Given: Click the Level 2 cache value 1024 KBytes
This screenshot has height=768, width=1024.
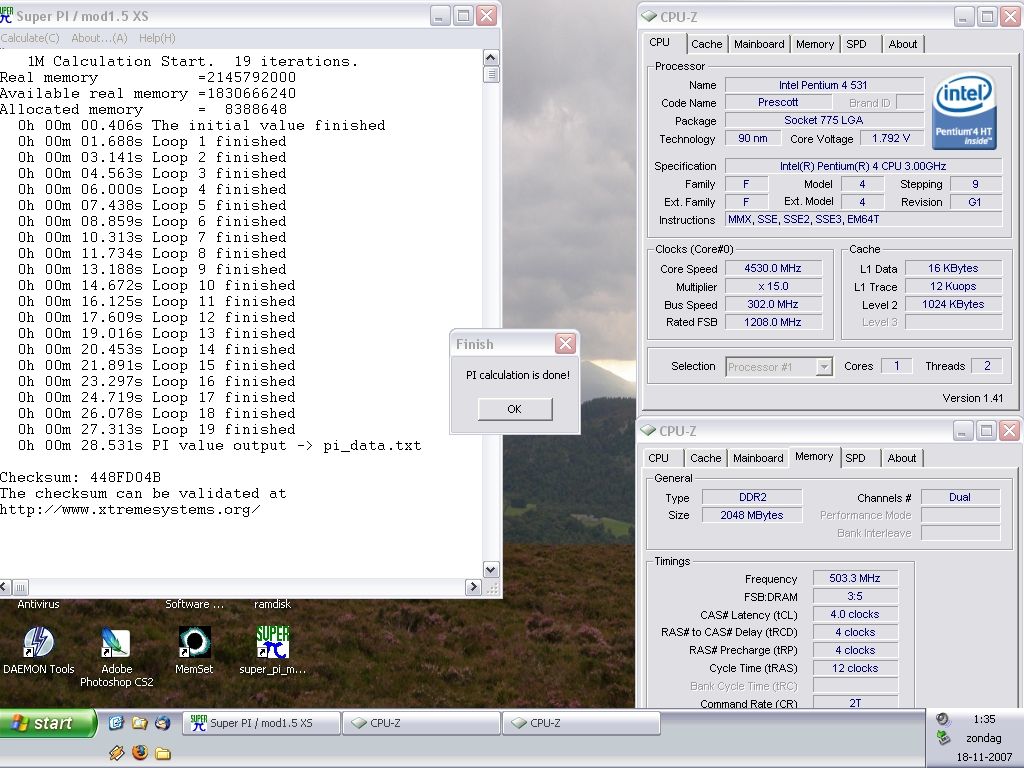Looking at the screenshot, I should point(953,304).
